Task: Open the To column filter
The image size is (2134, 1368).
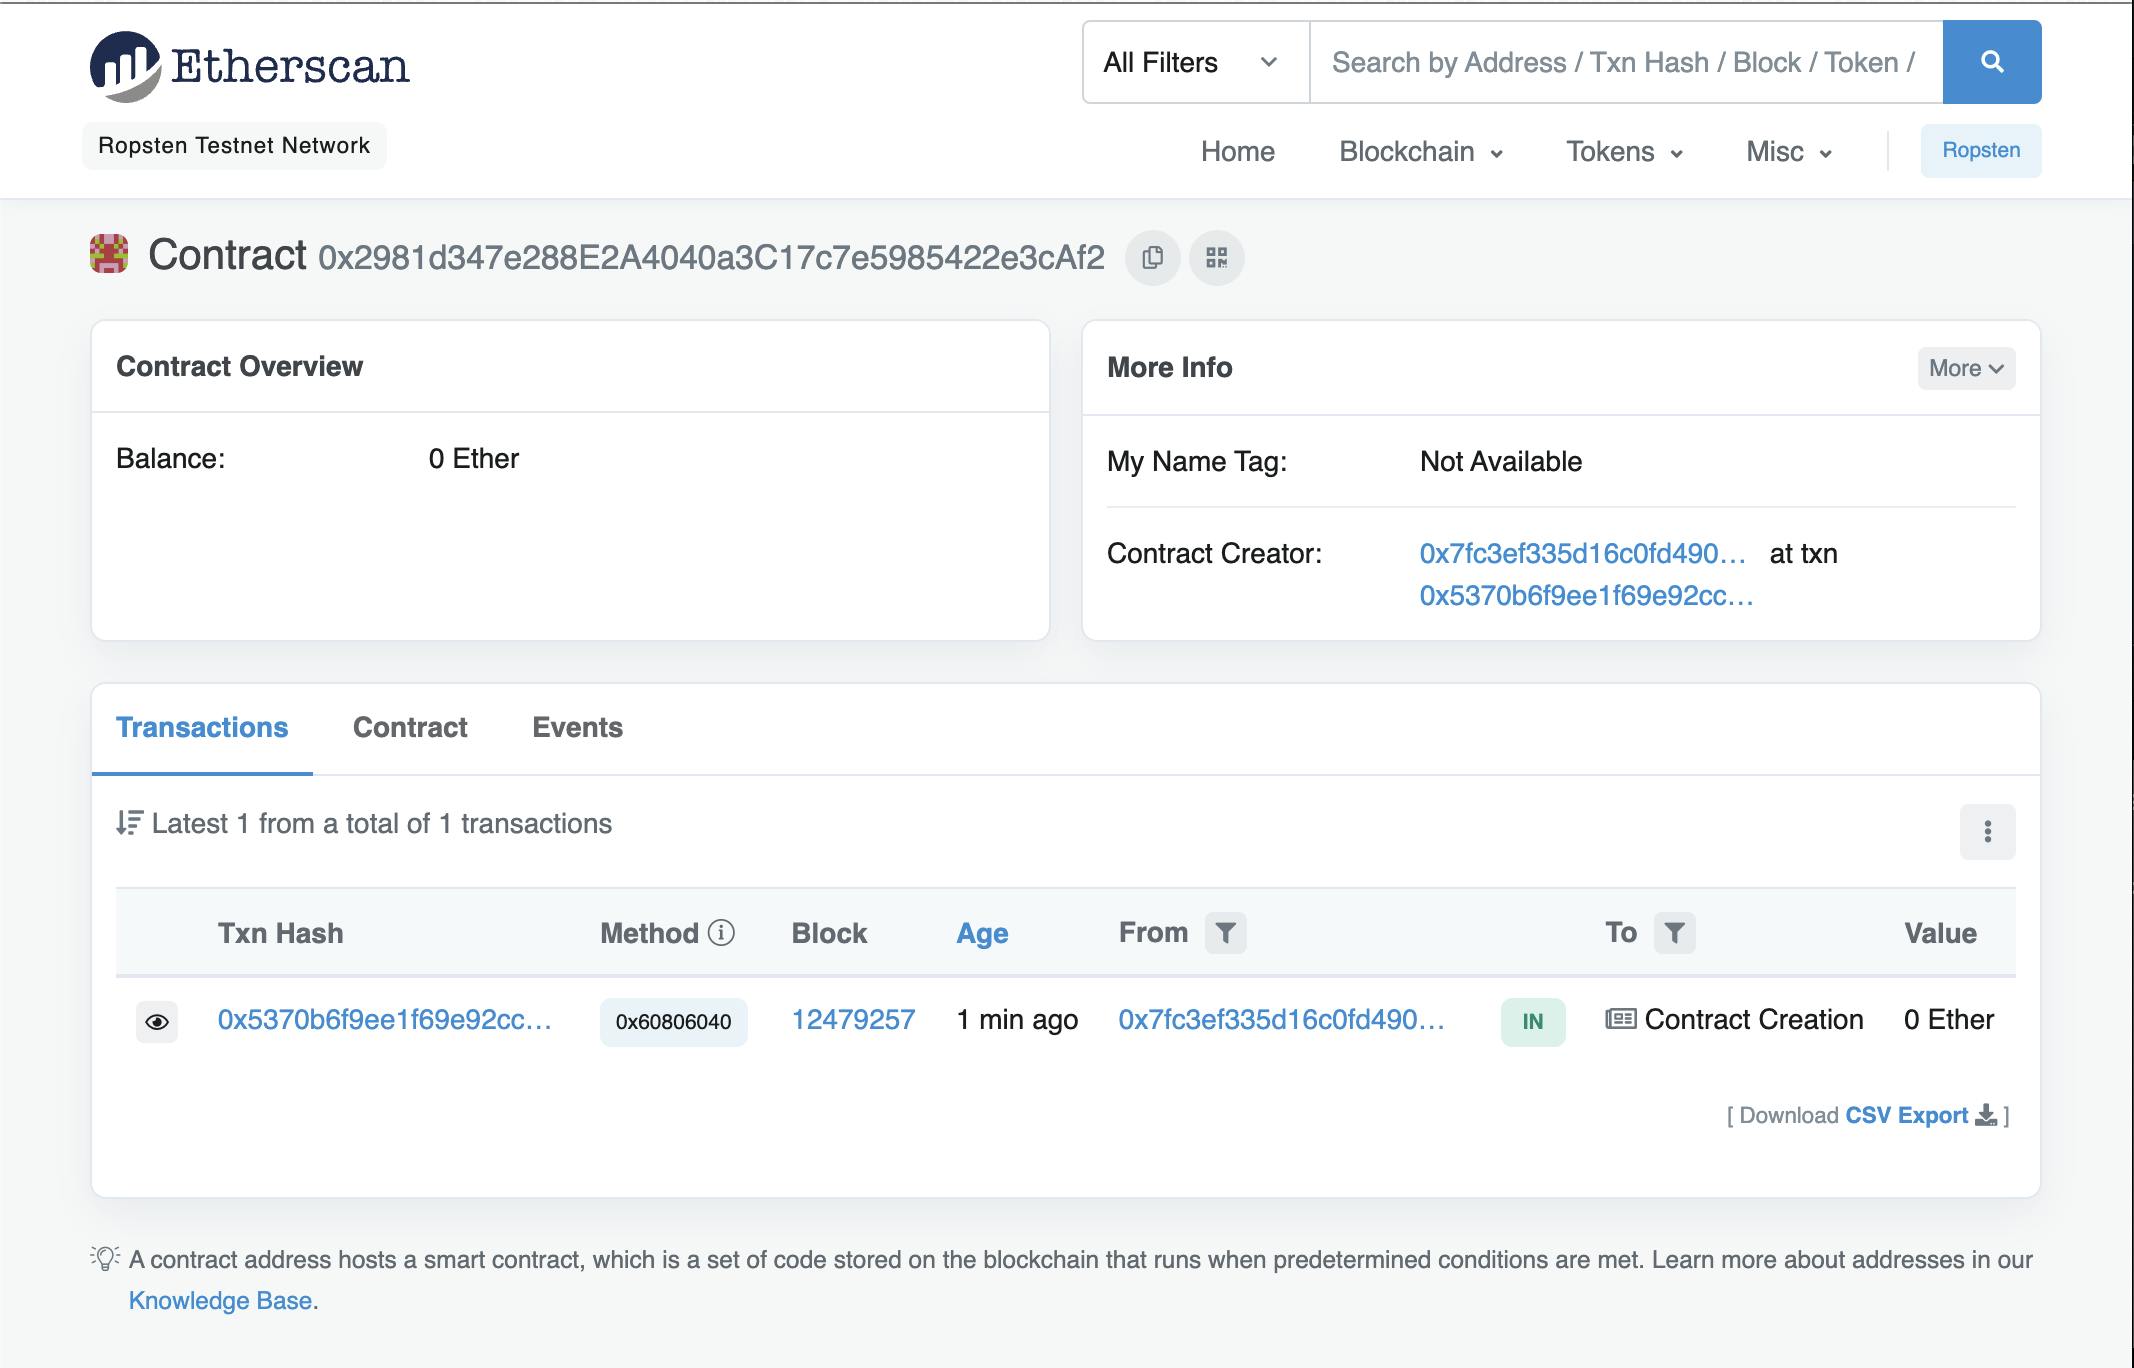Action: click(1675, 932)
